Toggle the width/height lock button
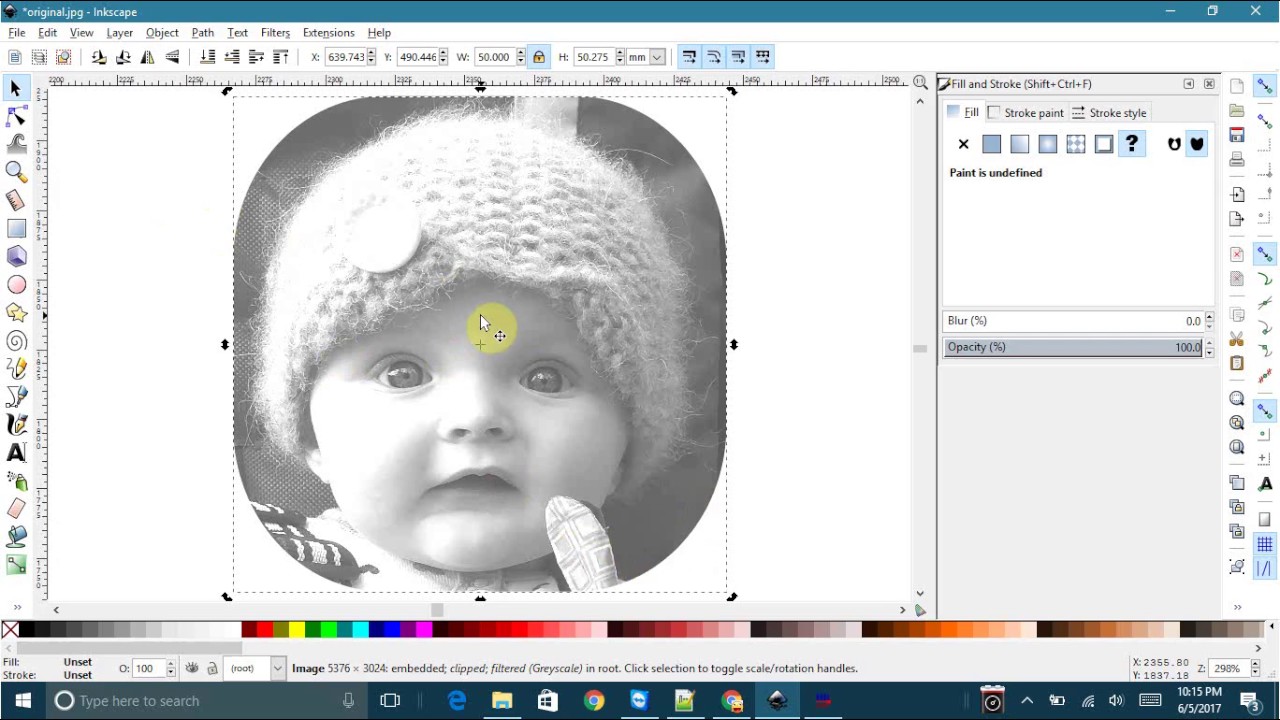The image size is (1280, 720). point(539,57)
